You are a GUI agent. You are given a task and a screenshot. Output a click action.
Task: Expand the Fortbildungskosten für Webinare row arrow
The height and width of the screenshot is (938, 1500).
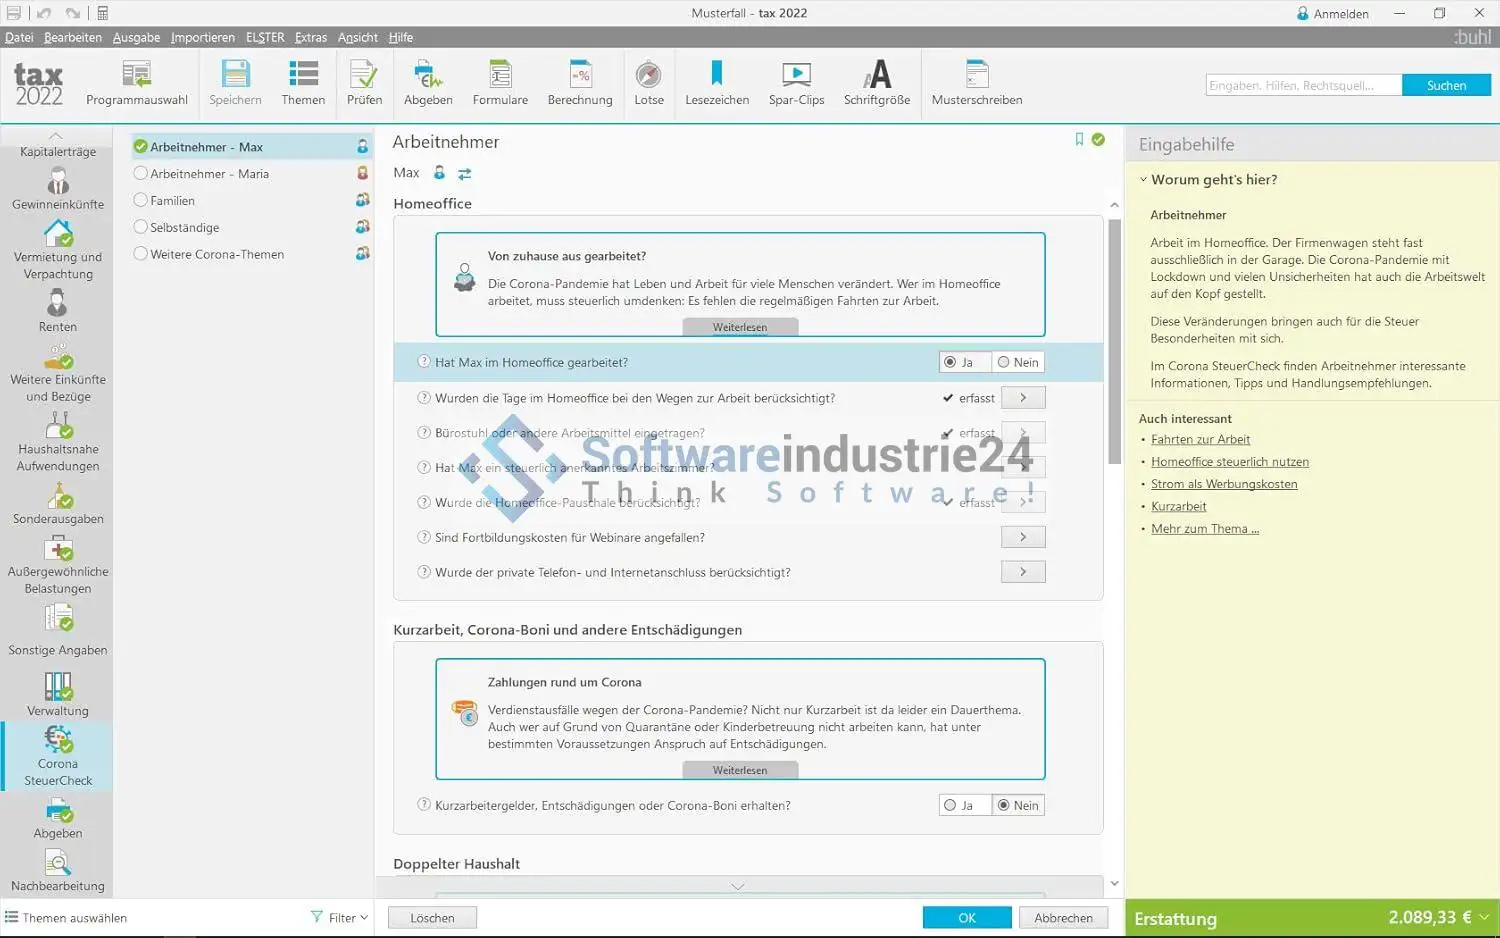(x=1023, y=537)
